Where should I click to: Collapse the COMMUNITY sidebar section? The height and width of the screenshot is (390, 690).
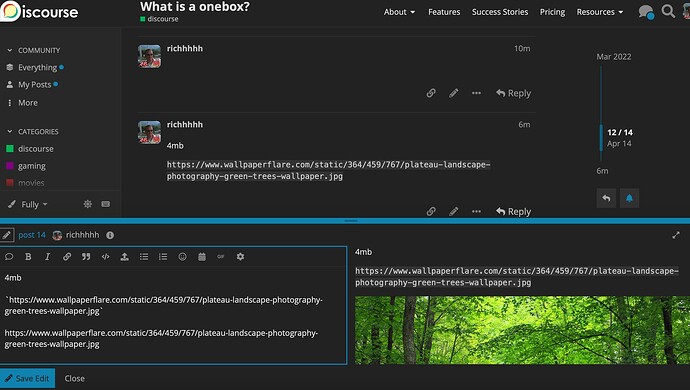click(33, 50)
